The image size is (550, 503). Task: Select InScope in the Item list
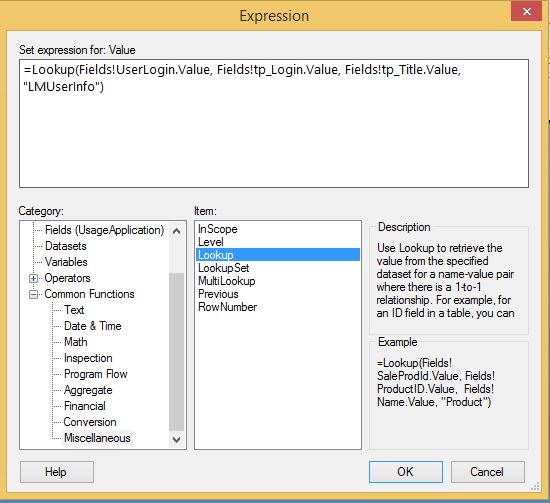tap(218, 229)
